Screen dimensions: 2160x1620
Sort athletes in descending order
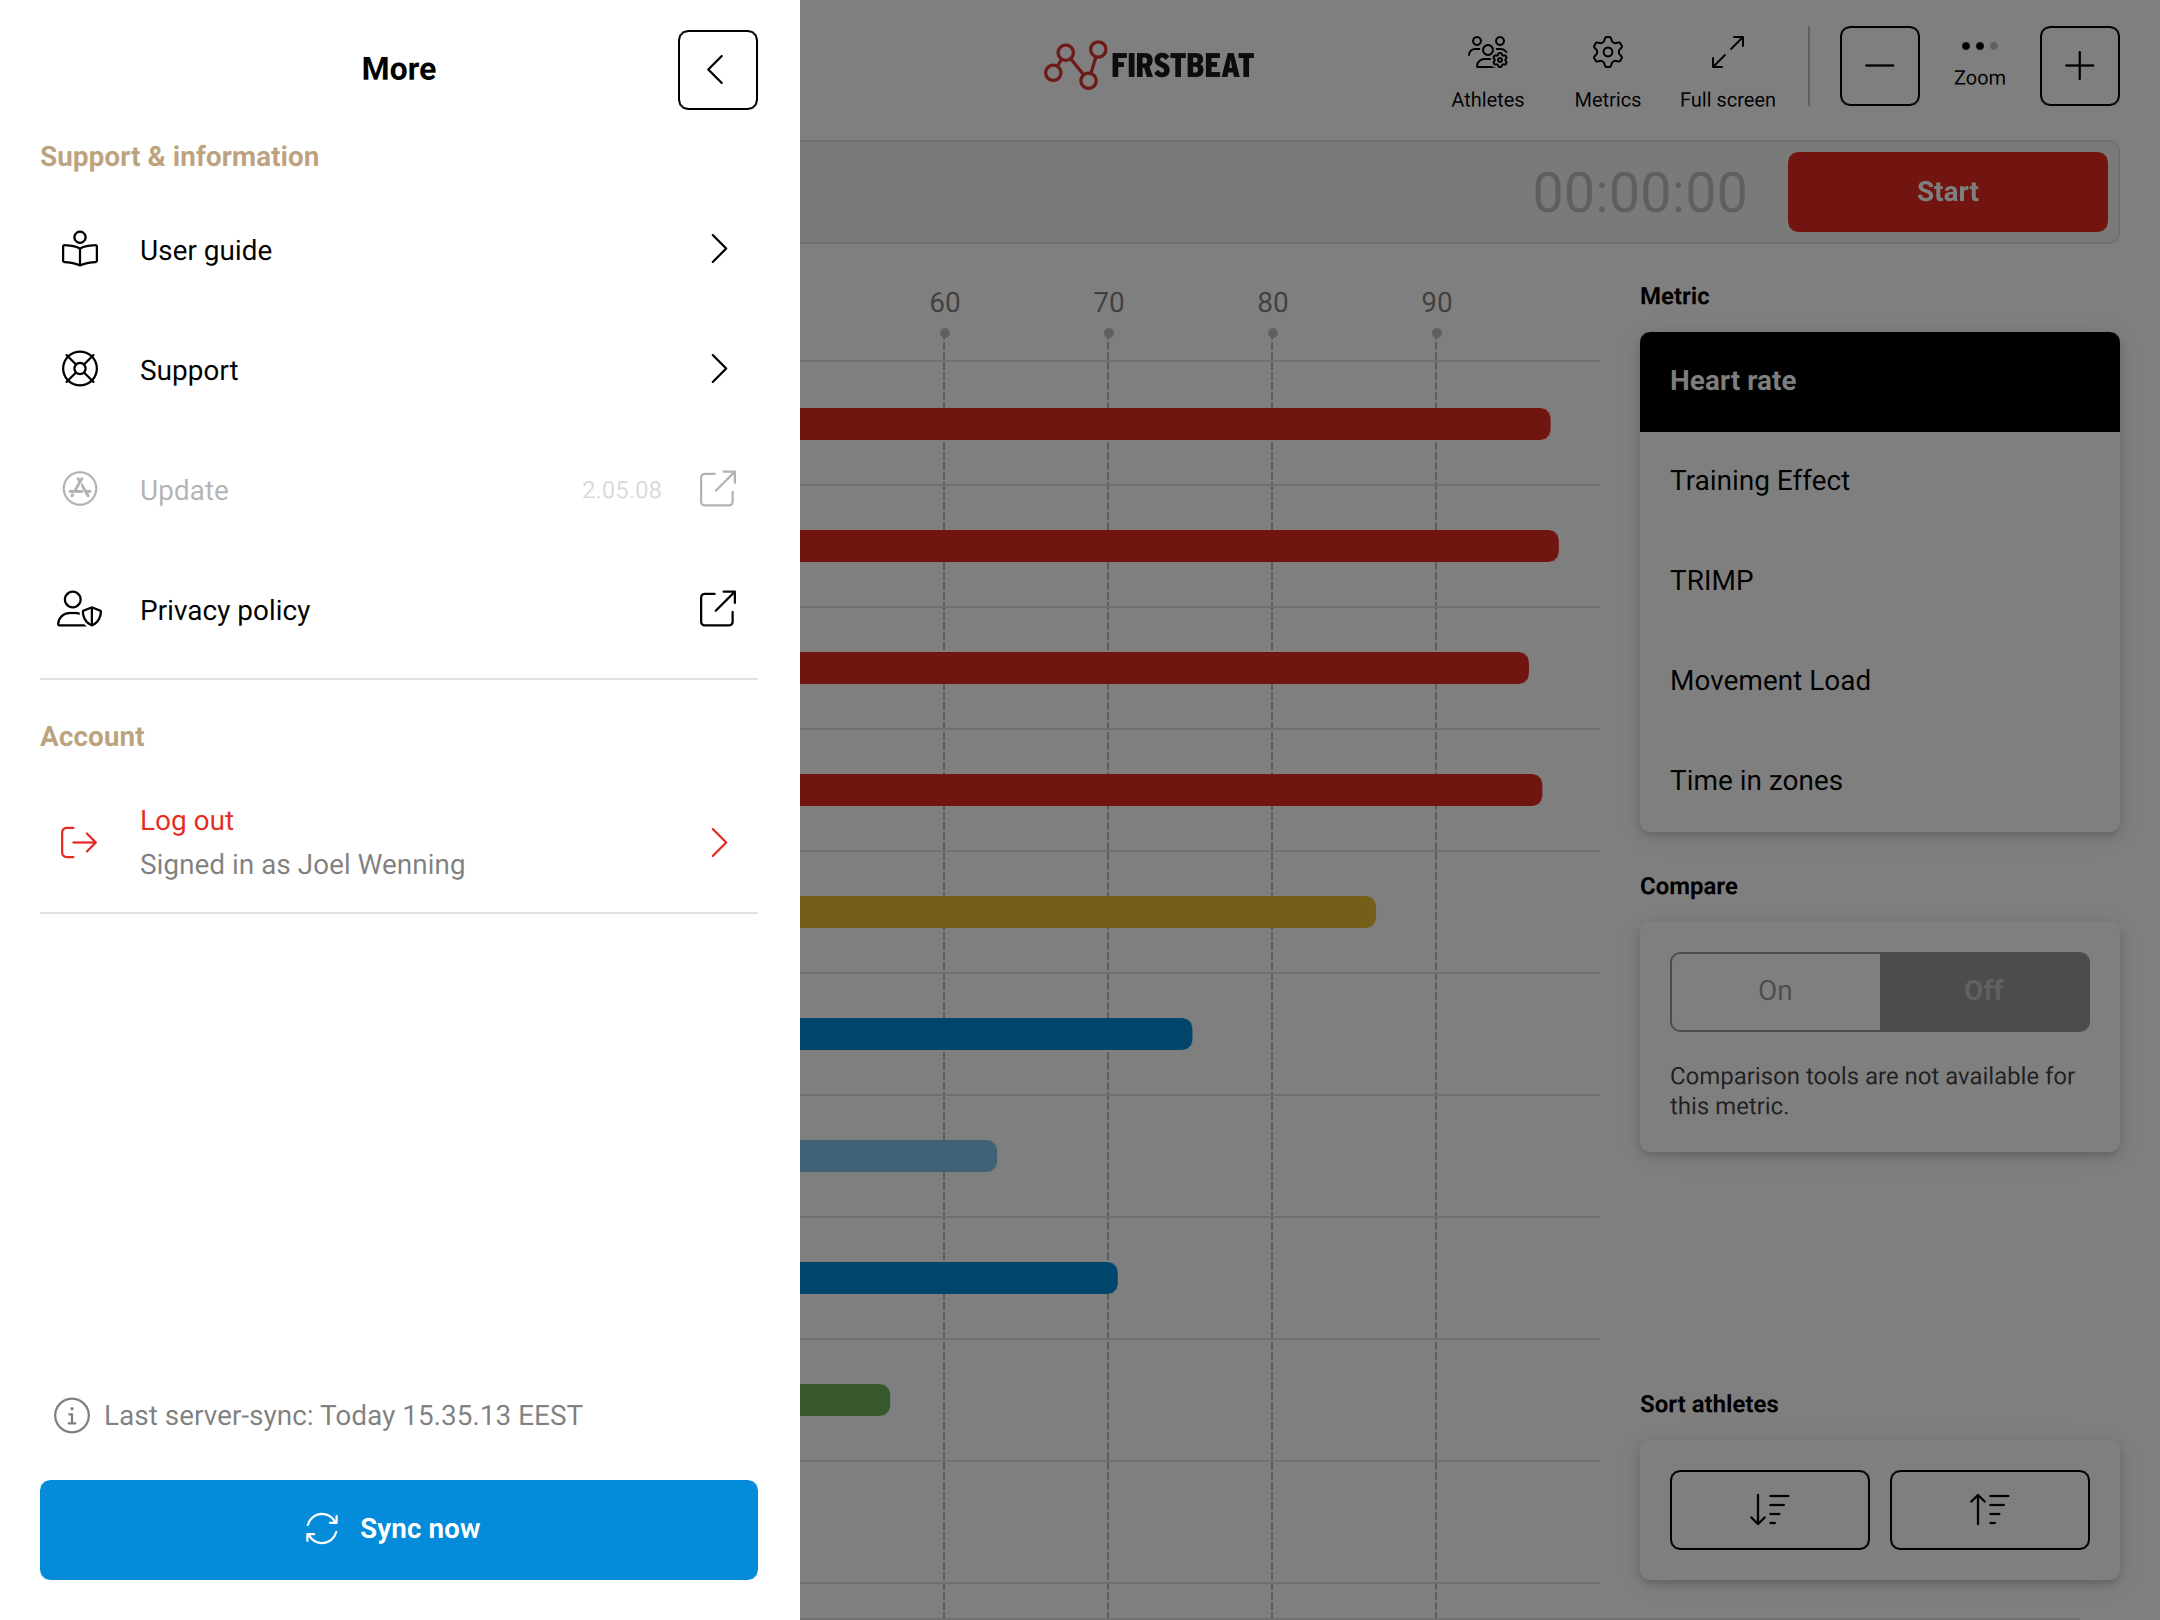coord(1769,1510)
